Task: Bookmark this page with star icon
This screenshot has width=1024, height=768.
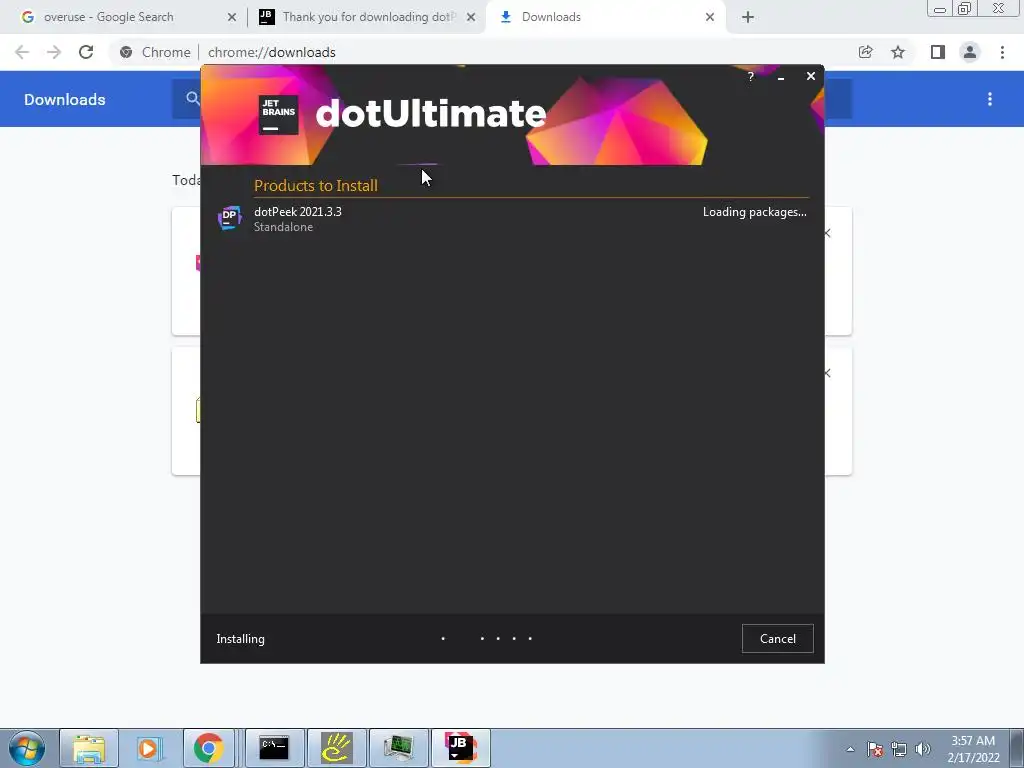Action: tap(898, 52)
